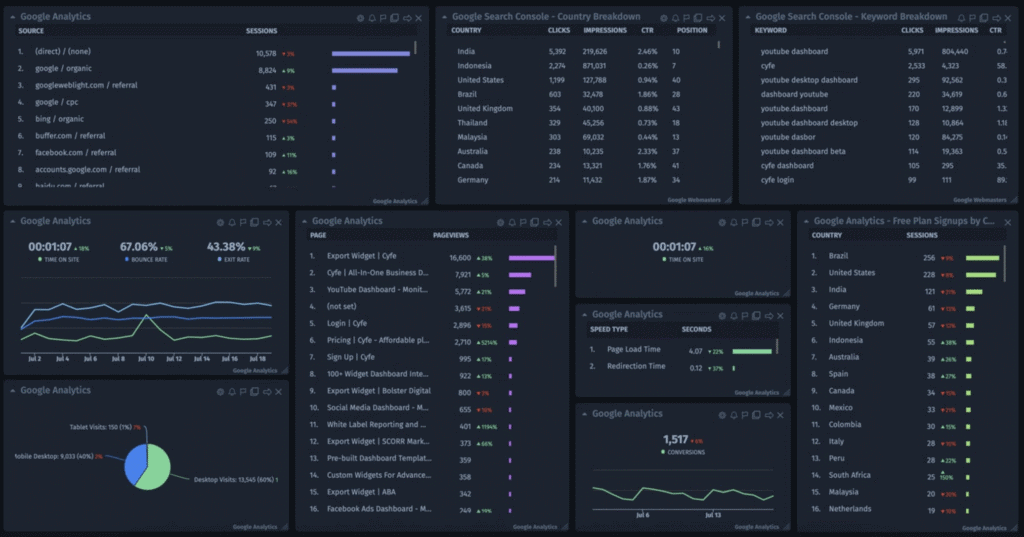Click scrollbar in the Source Sessions widget
1024x537 pixels.
pos(416,47)
